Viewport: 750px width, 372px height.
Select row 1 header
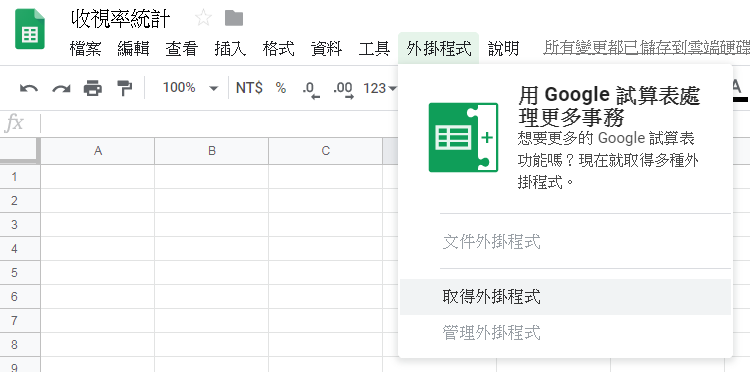(x=20, y=176)
